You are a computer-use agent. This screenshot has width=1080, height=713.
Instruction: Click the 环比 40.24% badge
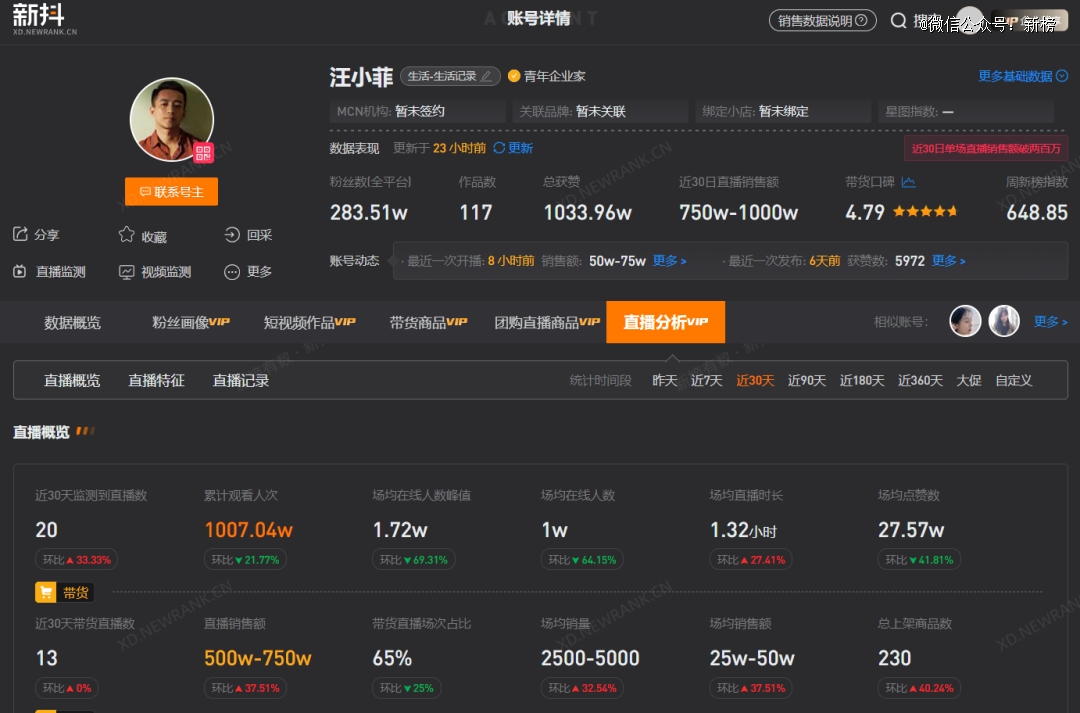(919, 688)
